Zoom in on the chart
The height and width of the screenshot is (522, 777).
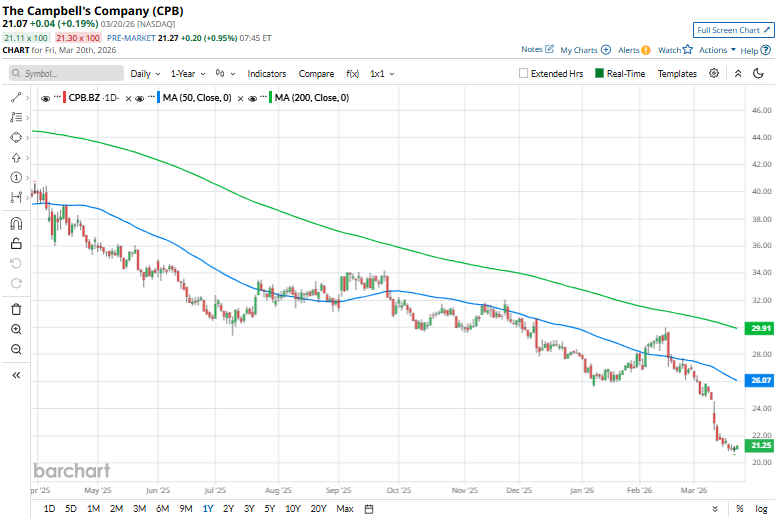tap(16, 329)
